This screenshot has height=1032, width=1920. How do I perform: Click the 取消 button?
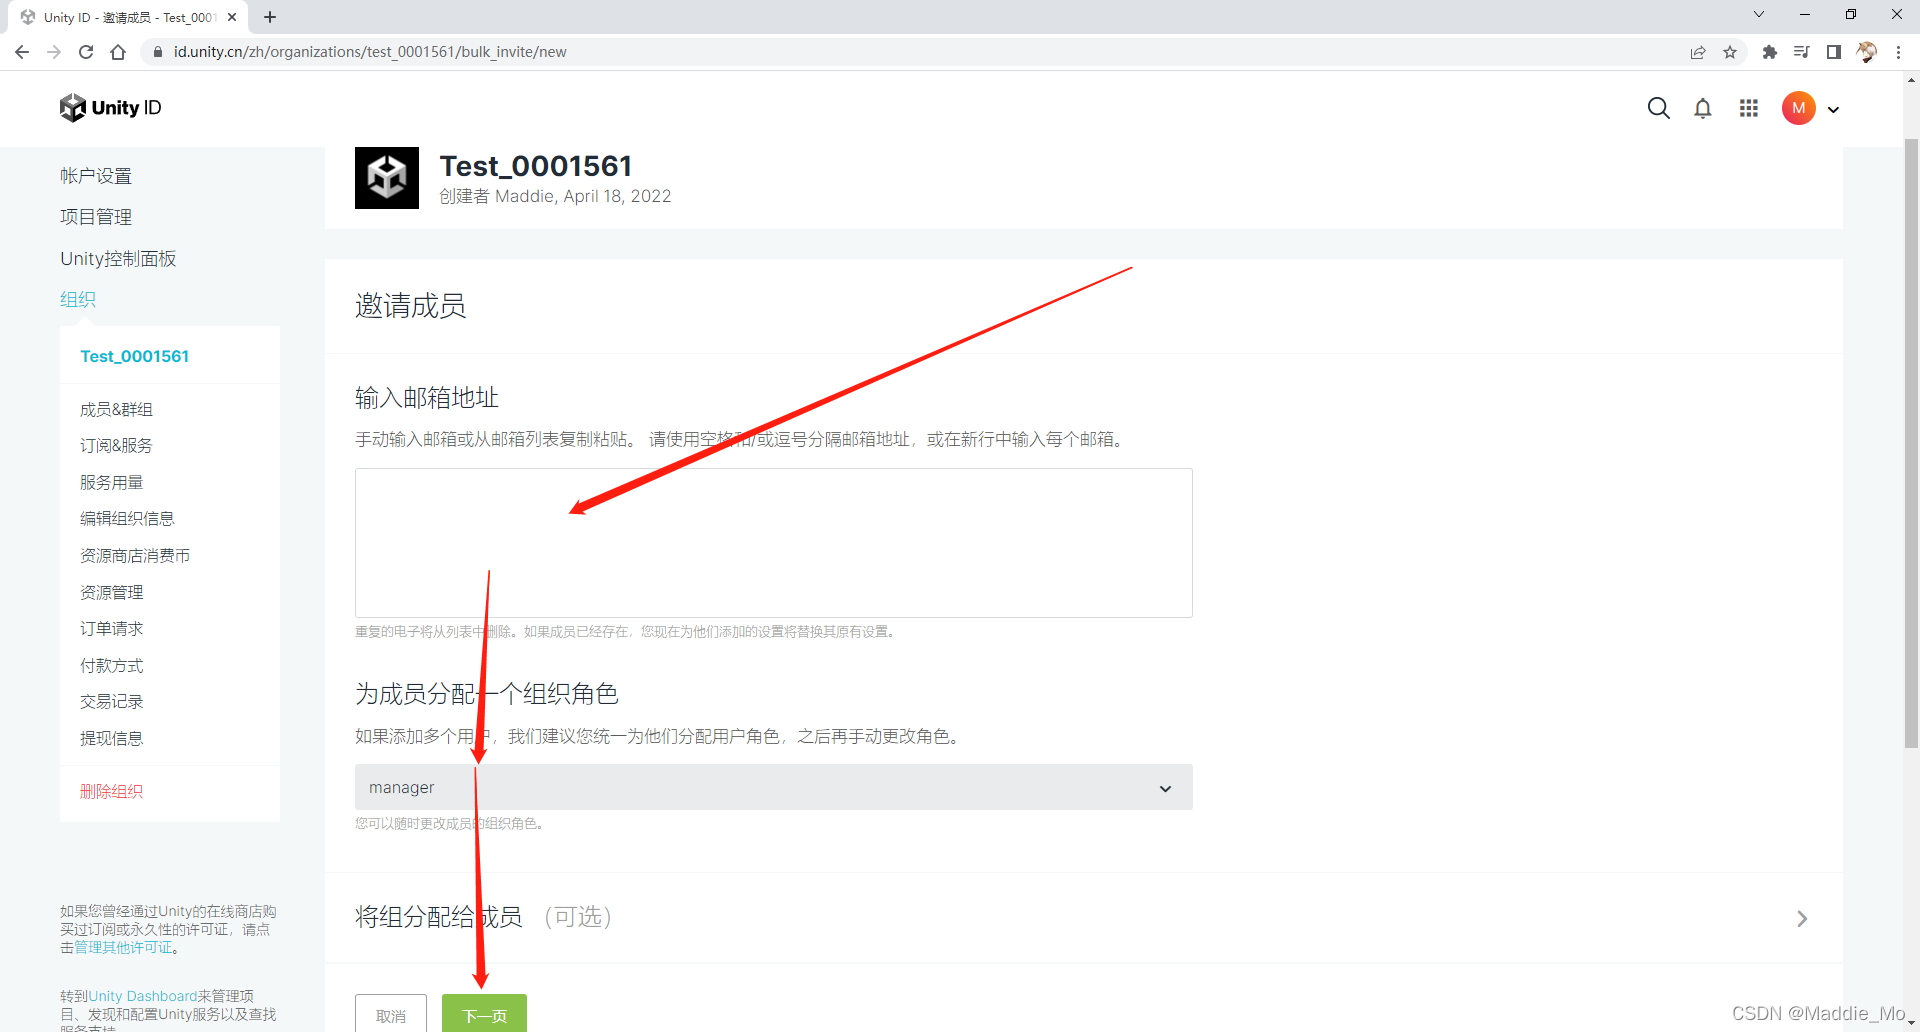pos(391,1014)
